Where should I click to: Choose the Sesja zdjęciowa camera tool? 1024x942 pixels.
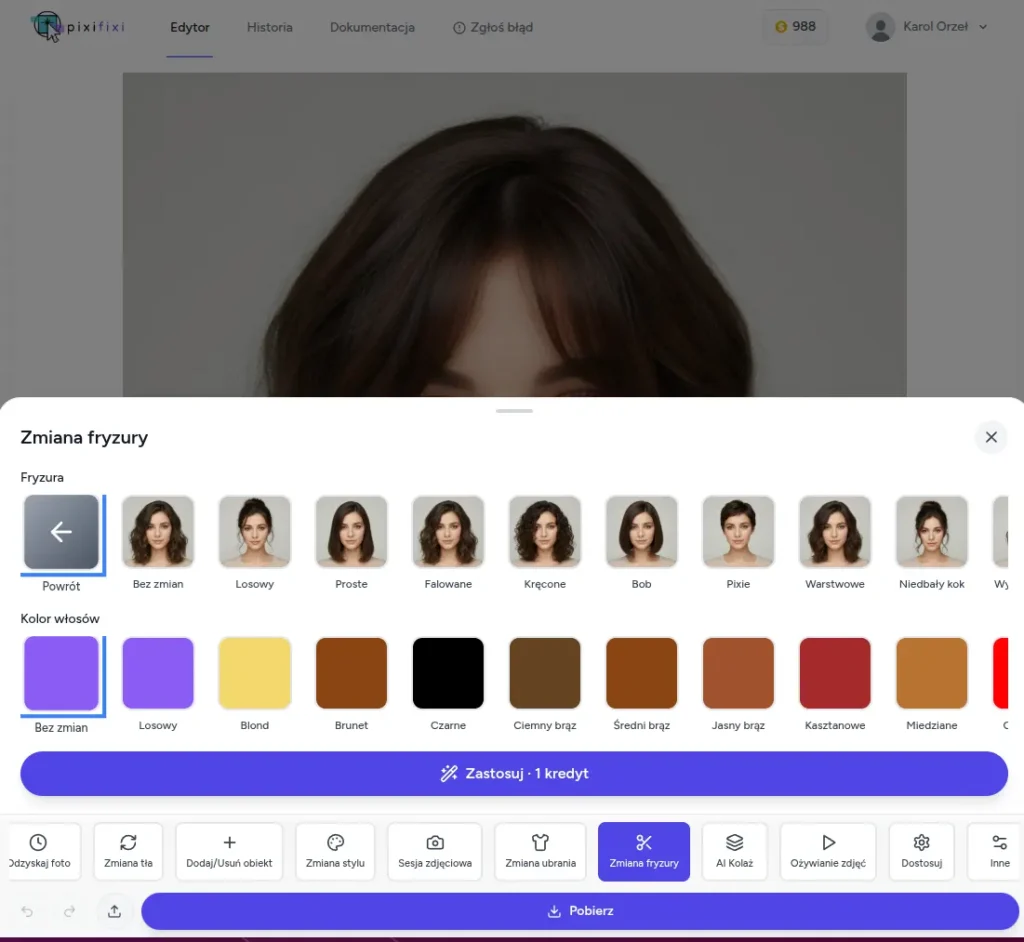[x=434, y=851]
